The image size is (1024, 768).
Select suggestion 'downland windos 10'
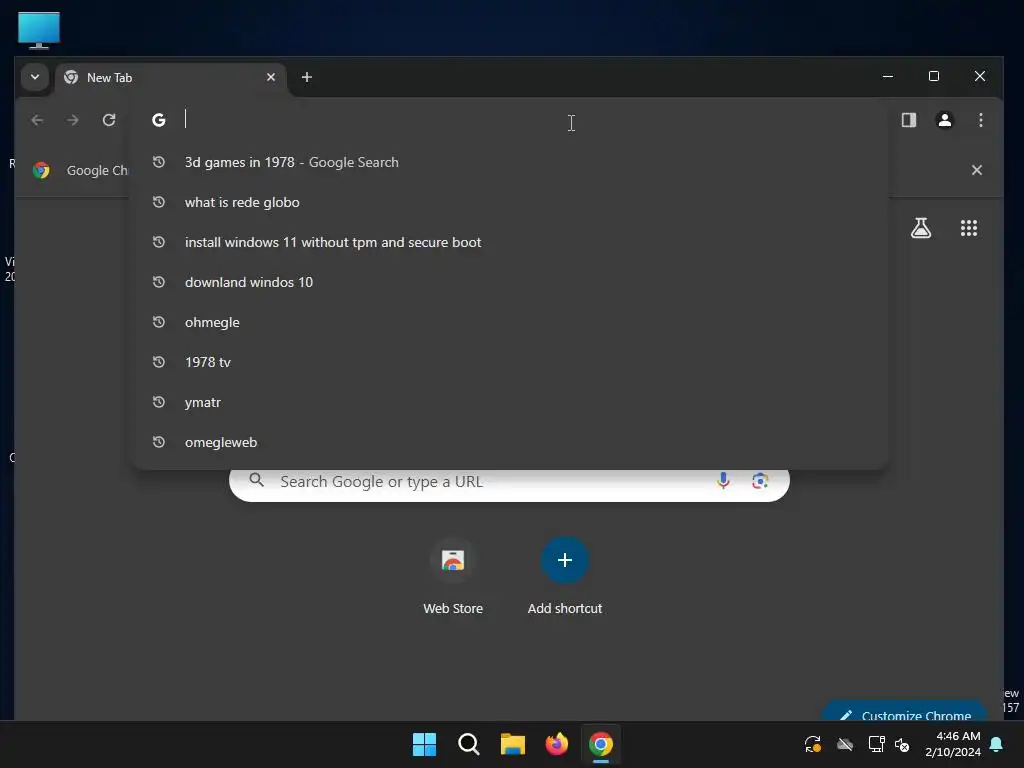click(x=509, y=282)
